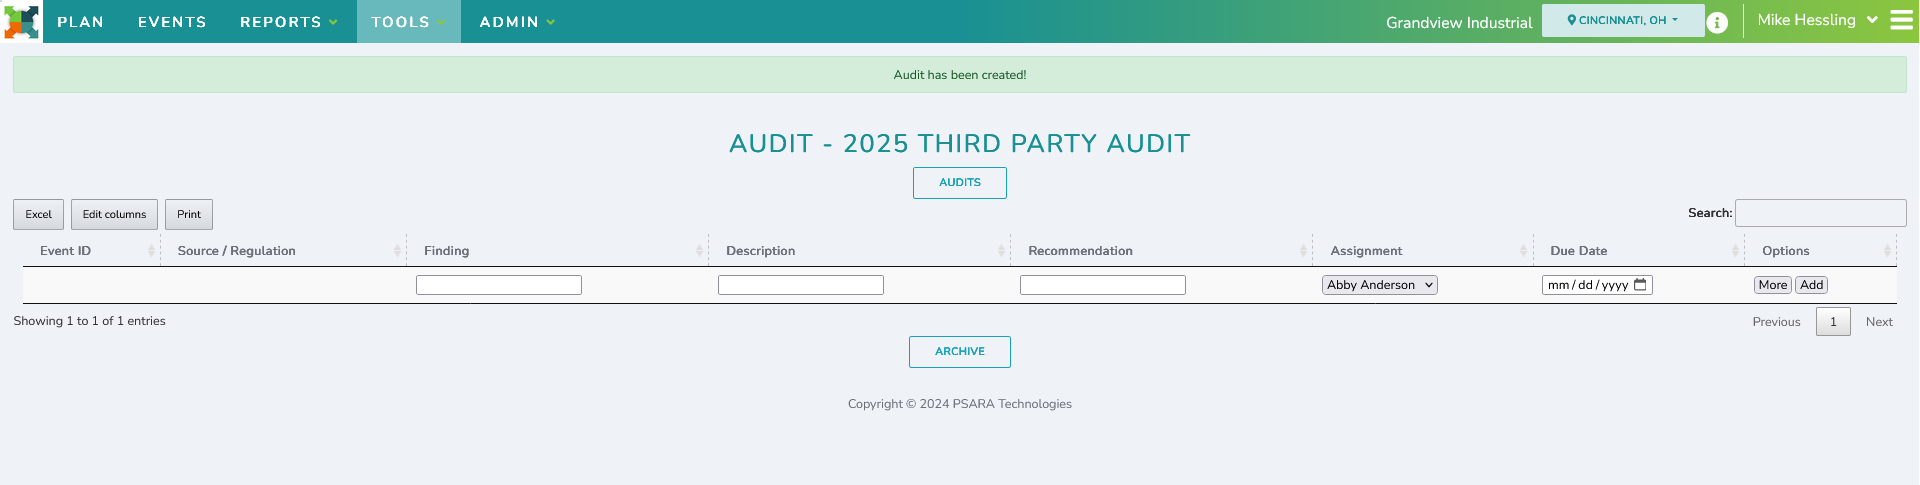The height and width of the screenshot is (485, 1920).
Task: Open the Reports menu
Action: tap(288, 22)
